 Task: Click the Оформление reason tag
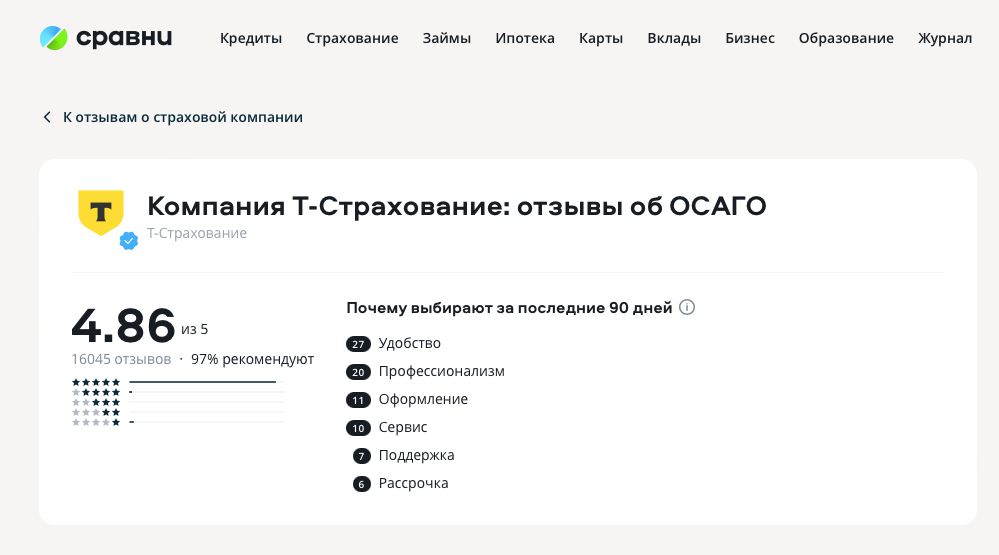pyautogui.click(x=423, y=400)
